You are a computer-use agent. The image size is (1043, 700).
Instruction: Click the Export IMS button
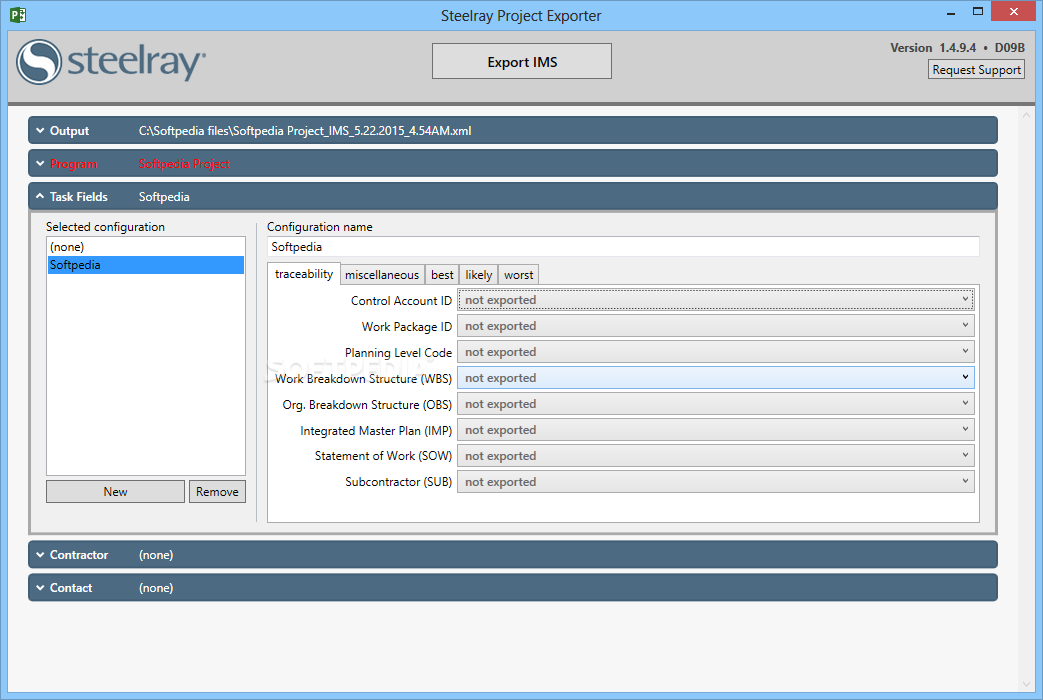click(x=522, y=61)
